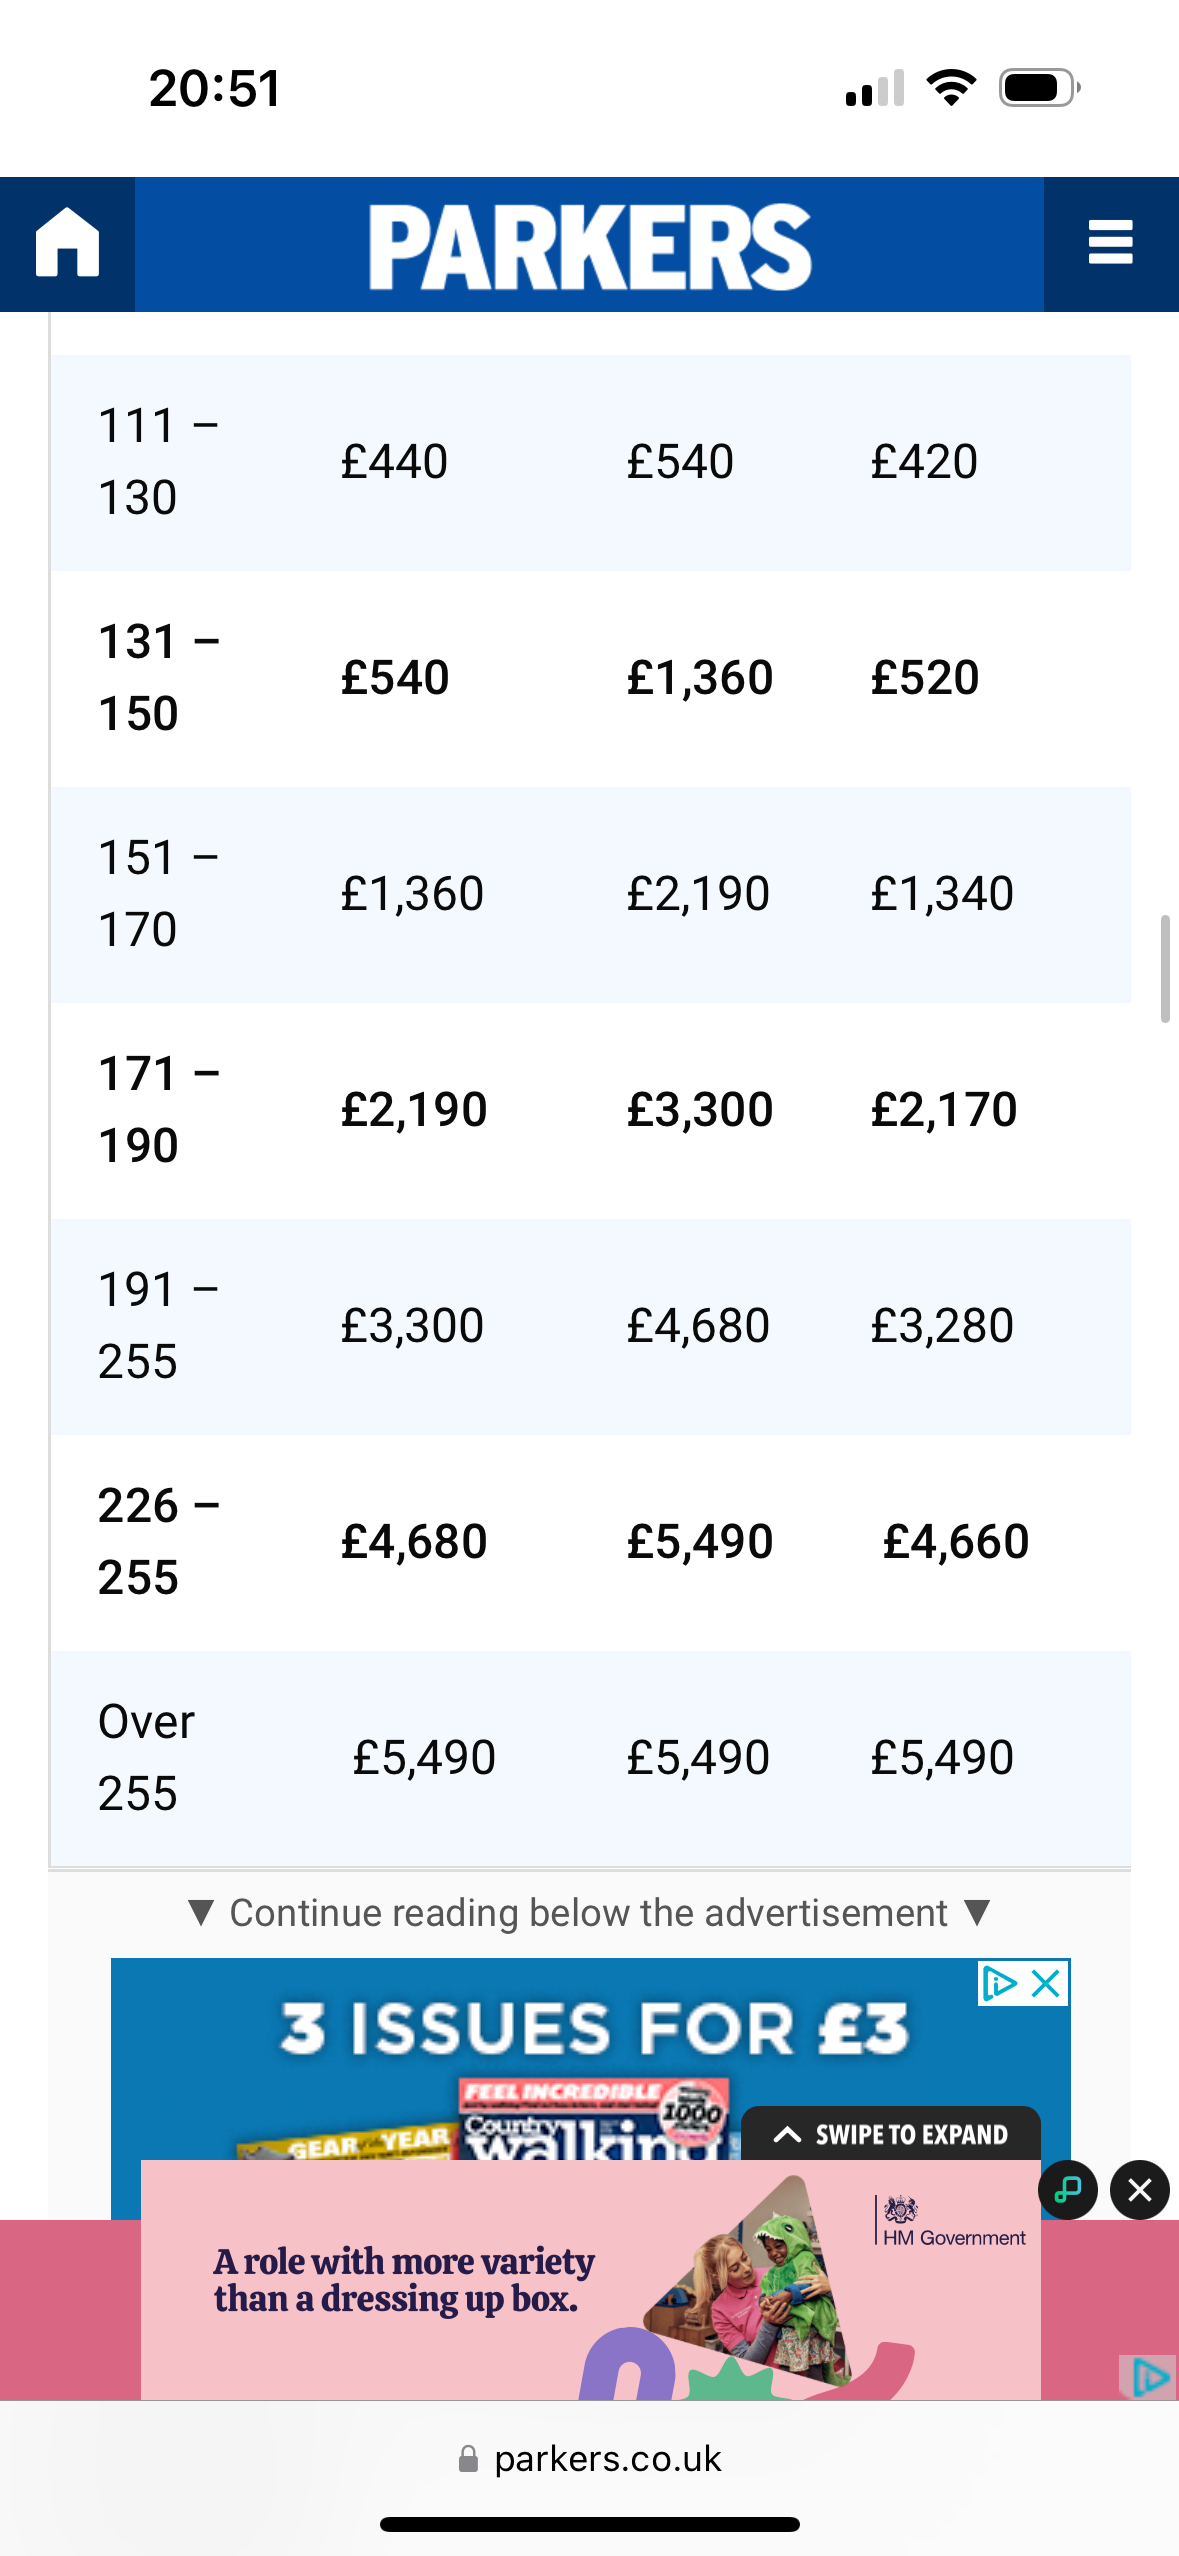
Task: Click the PARKERS logo
Action: click(589, 246)
